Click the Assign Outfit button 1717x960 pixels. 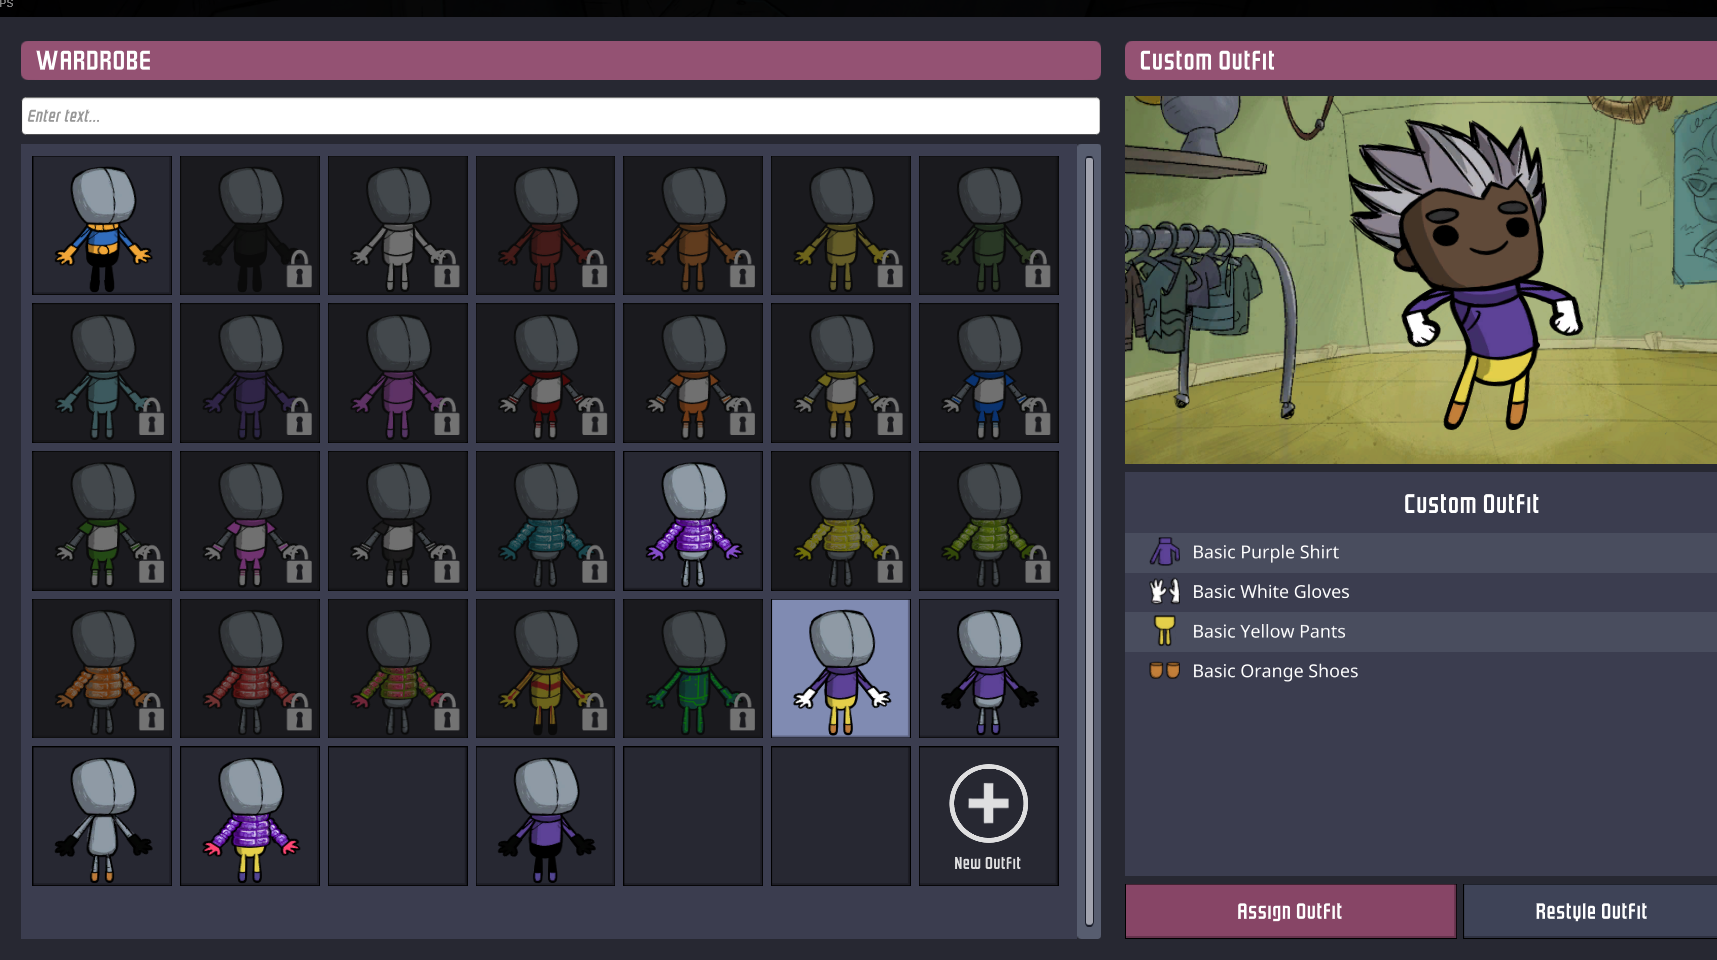pyautogui.click(x=1290, y=911)
